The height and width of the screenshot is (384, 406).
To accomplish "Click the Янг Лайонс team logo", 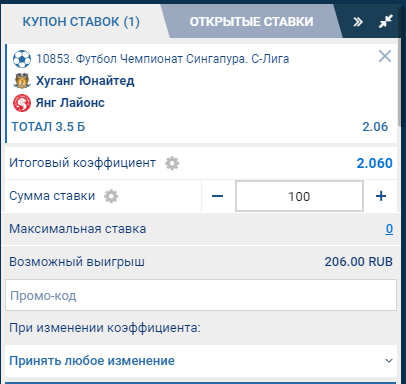I will (22, 103).
